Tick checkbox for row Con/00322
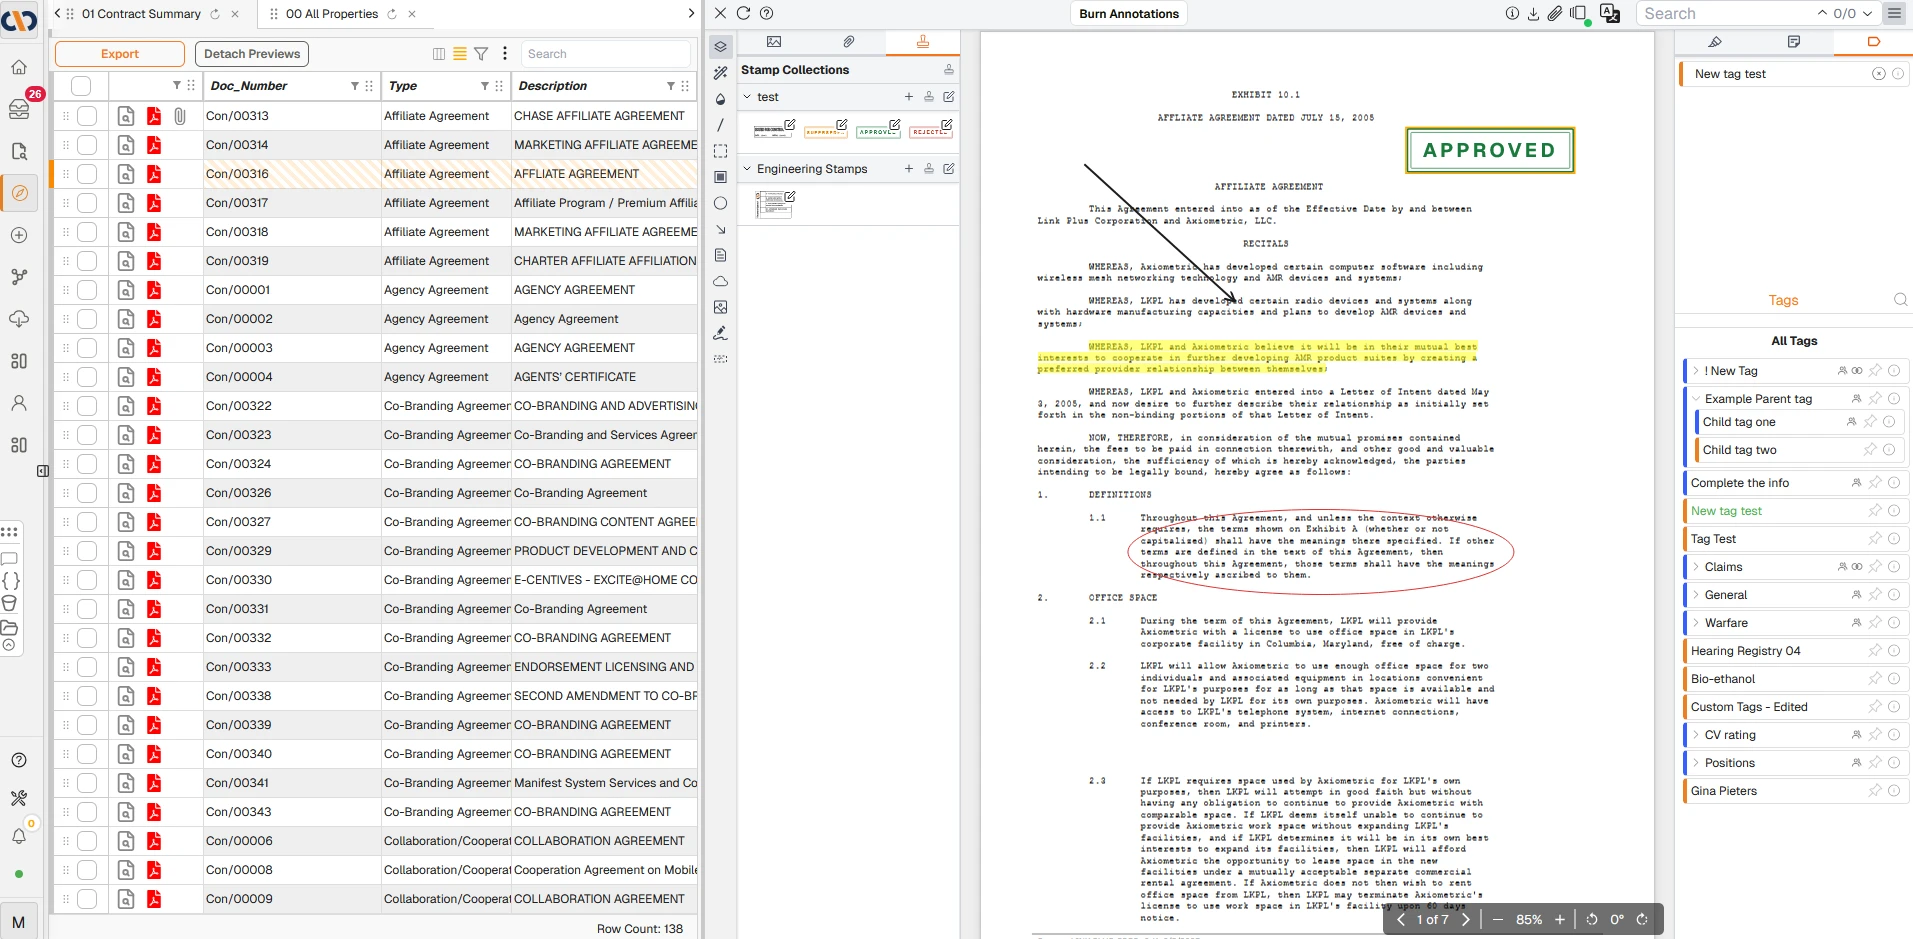Image resolution: width=1913 pixels, height=939 pixels. click(87, 406)
